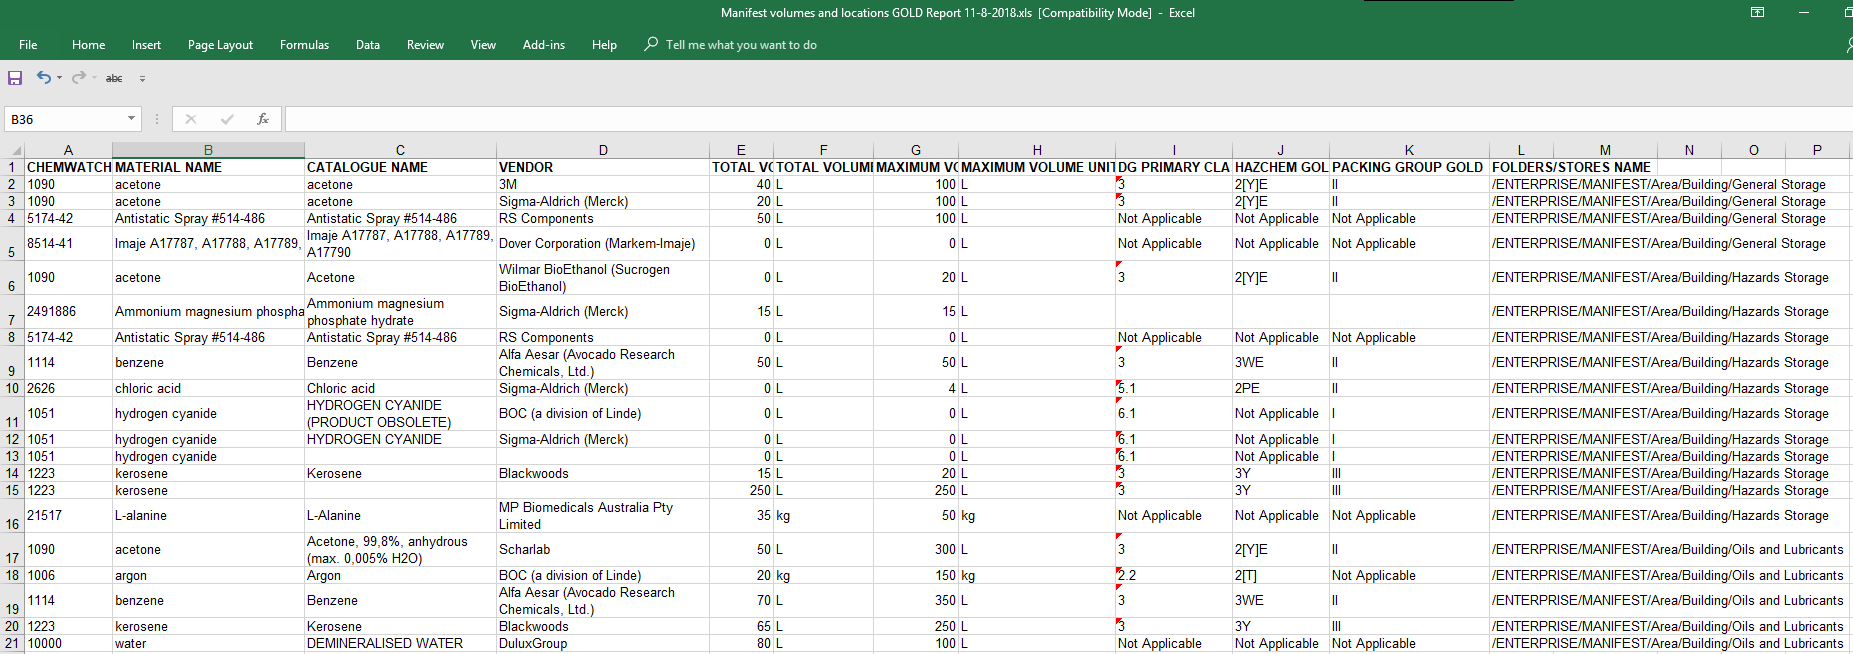Click the strikethrough abc icon

coord(114,78)
